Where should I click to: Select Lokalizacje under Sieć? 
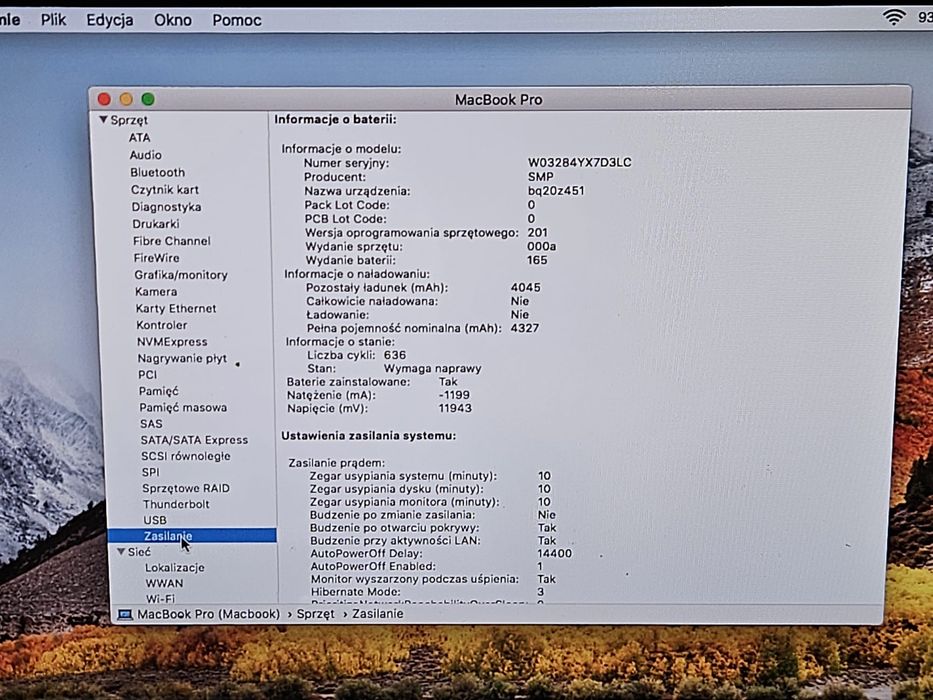175,567
